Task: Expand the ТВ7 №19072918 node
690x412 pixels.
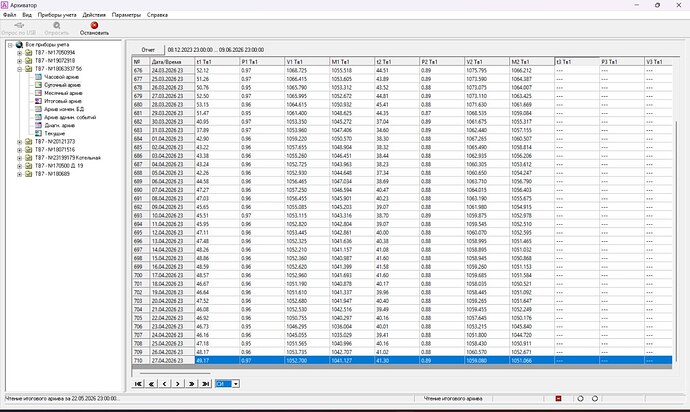Action: tap(19, 61)
